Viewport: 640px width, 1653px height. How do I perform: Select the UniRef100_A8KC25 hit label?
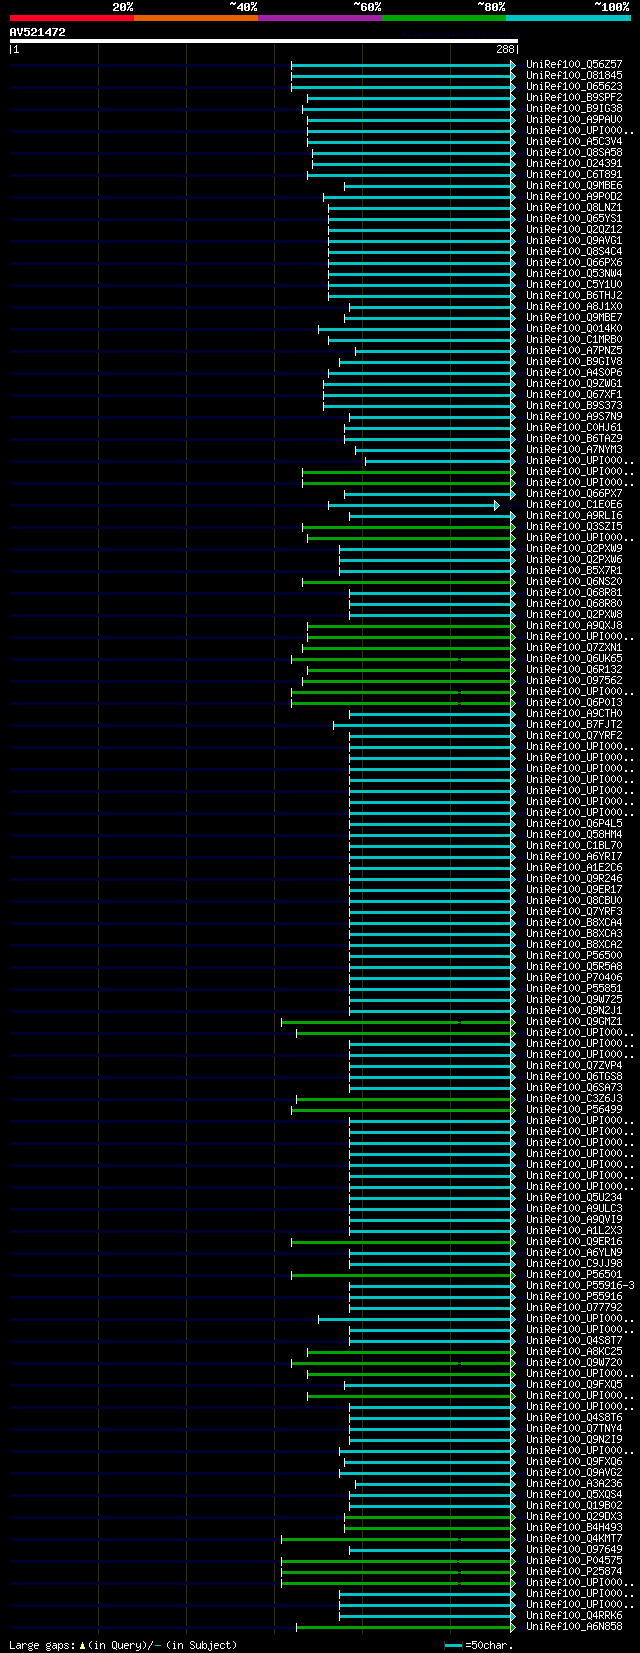pos(574,1351)
